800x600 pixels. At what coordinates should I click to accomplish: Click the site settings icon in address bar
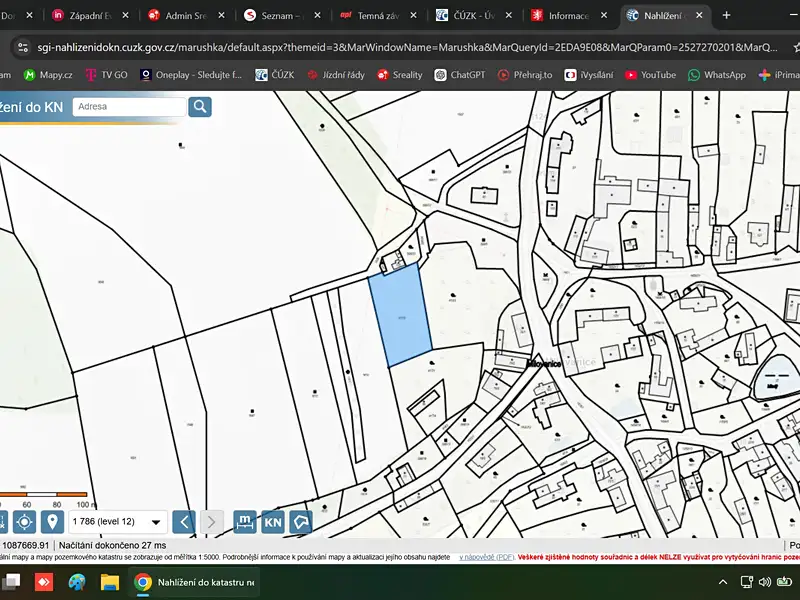(23, 47)
